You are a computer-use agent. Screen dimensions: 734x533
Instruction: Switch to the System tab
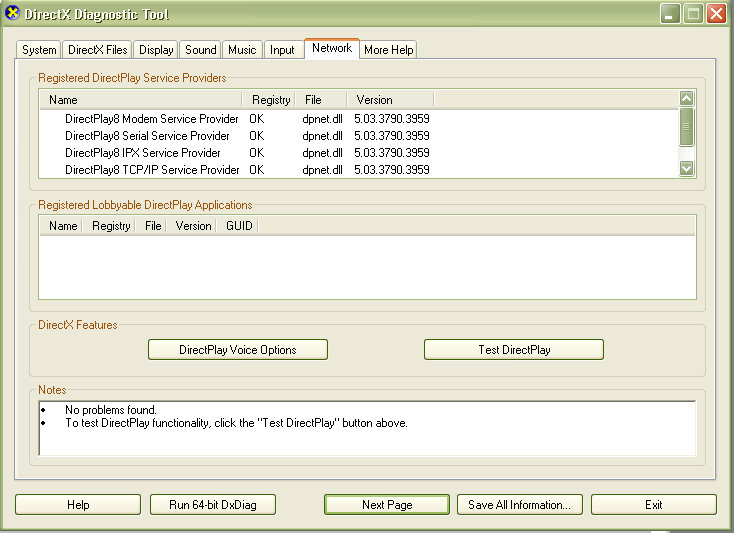39,50
